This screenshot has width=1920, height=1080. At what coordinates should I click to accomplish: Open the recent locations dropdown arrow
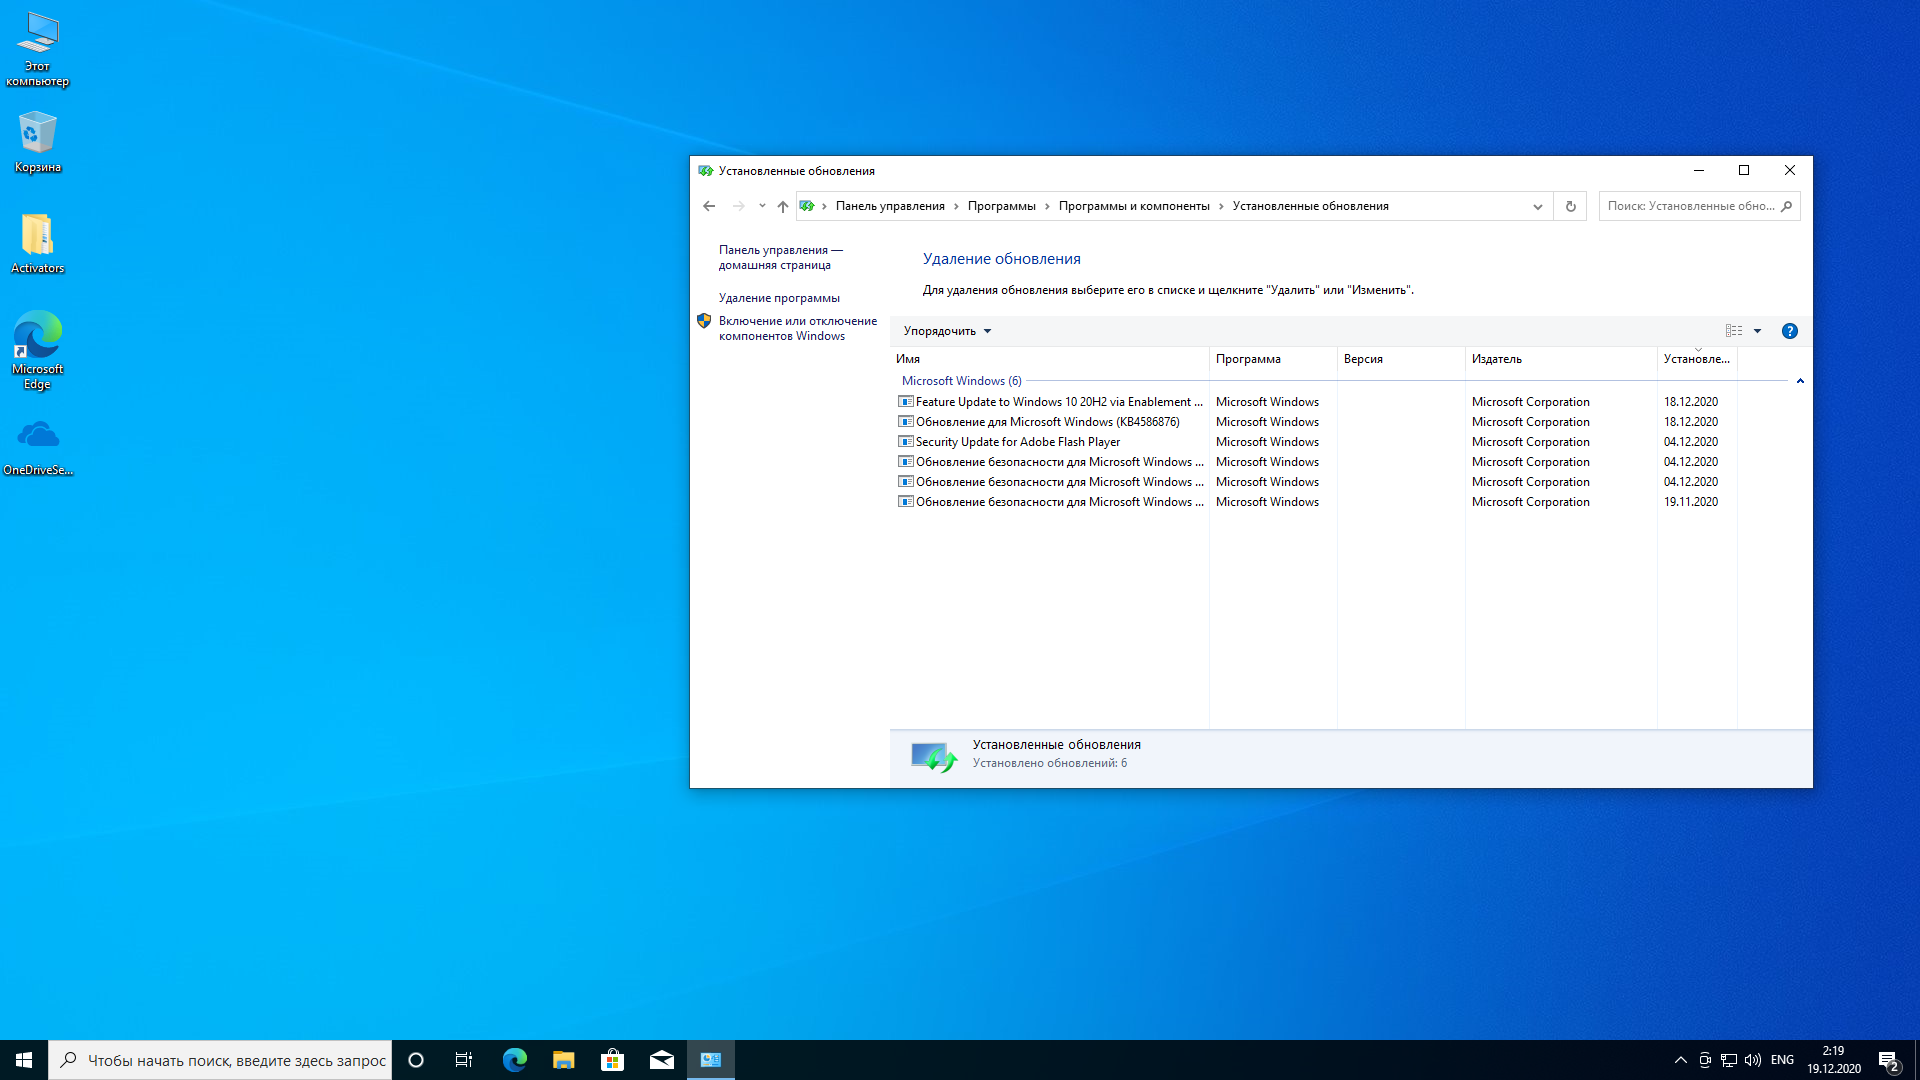pos(762,206)
